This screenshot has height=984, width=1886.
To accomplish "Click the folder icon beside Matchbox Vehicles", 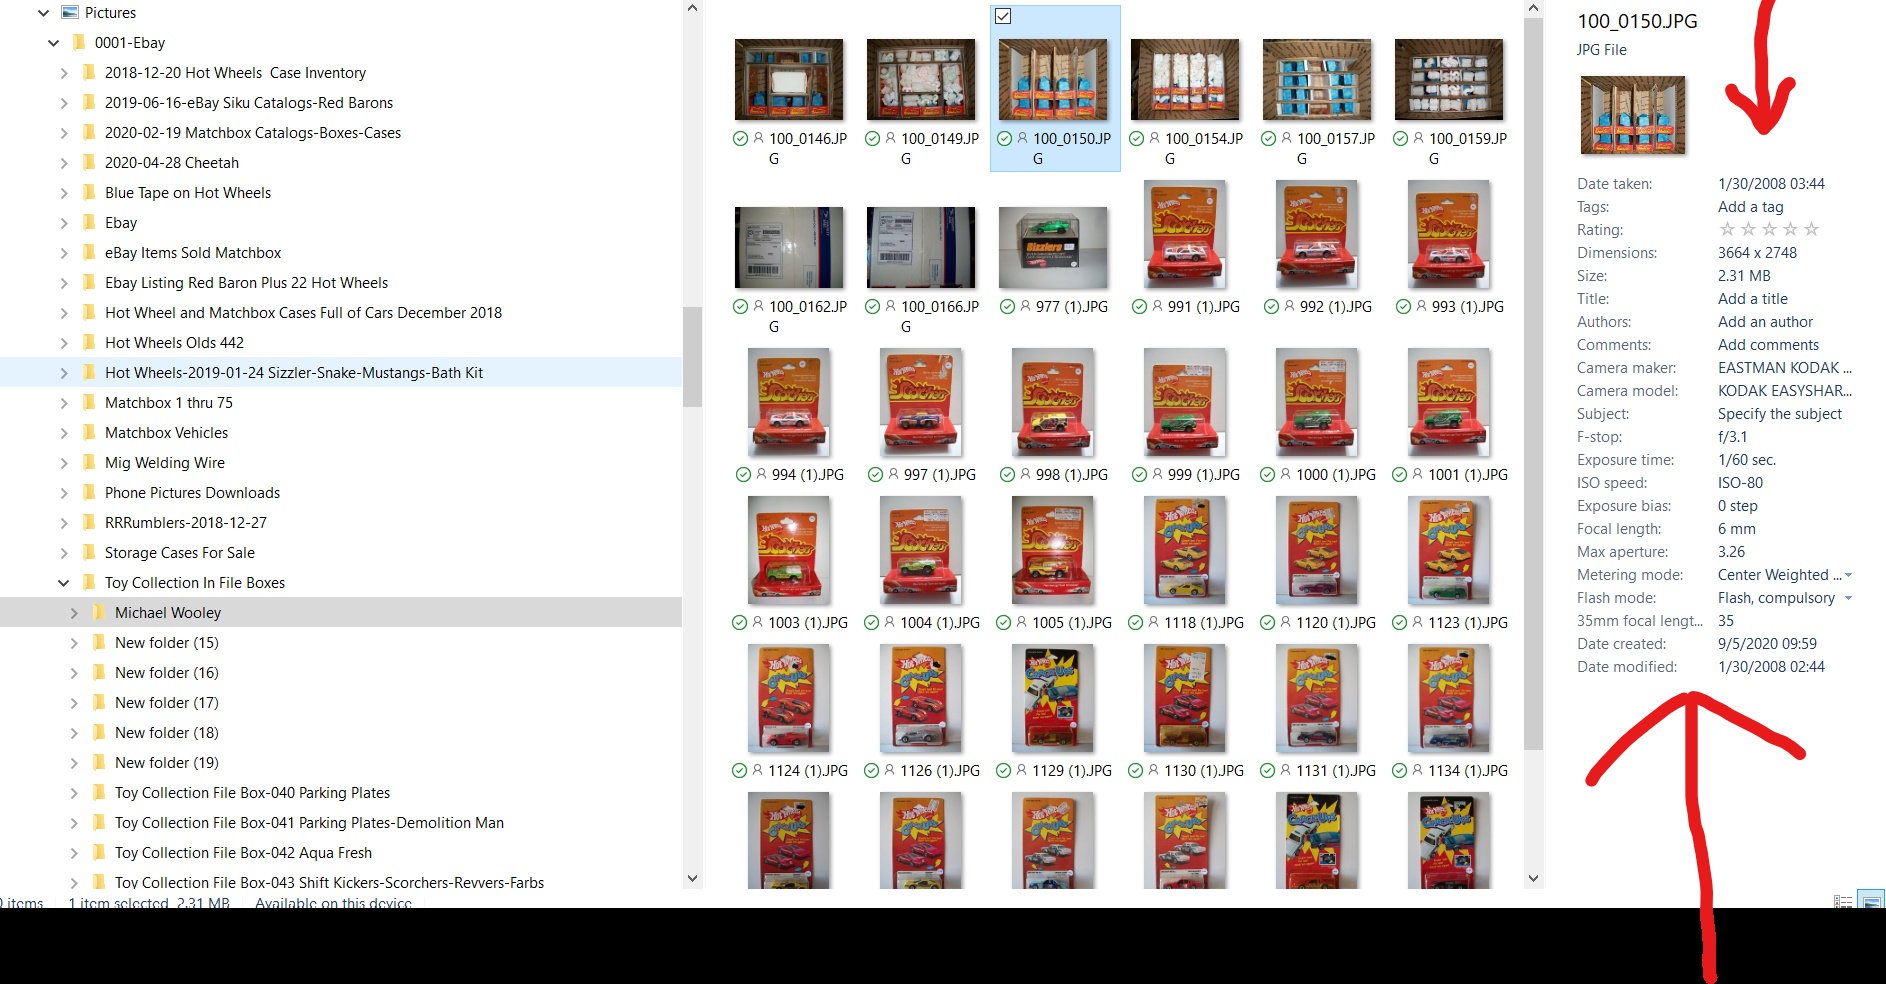I will click(90, 432).
